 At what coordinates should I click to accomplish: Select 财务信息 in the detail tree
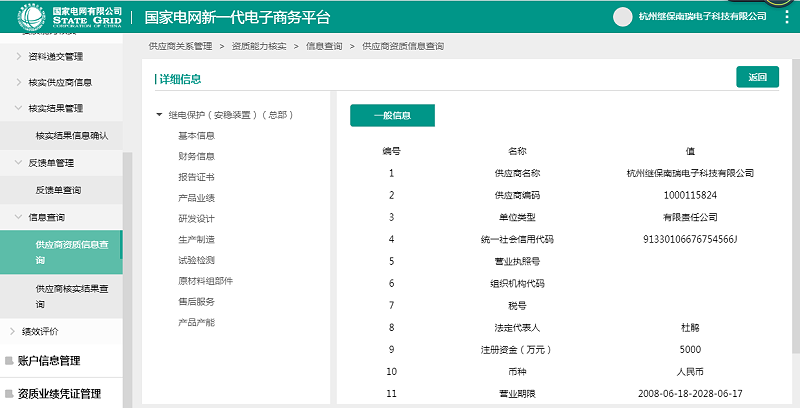(196, 156)
